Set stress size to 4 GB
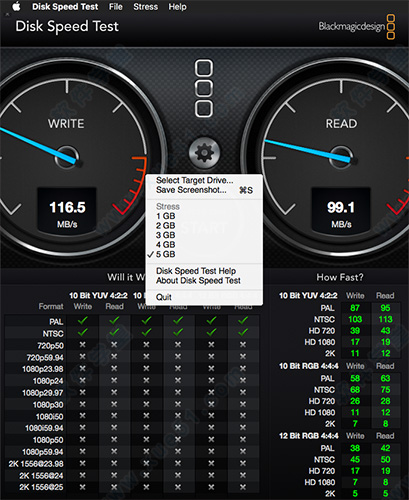The height and width of the screenshot is (500, 409). point(166,245)
